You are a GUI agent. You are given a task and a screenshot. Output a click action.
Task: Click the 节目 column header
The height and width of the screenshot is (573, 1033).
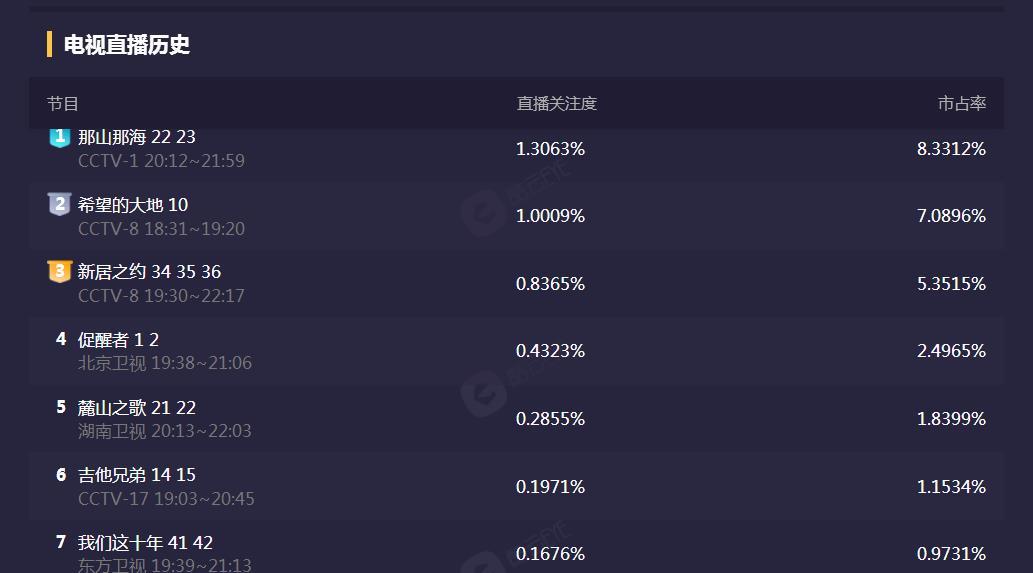coord(62,103)
